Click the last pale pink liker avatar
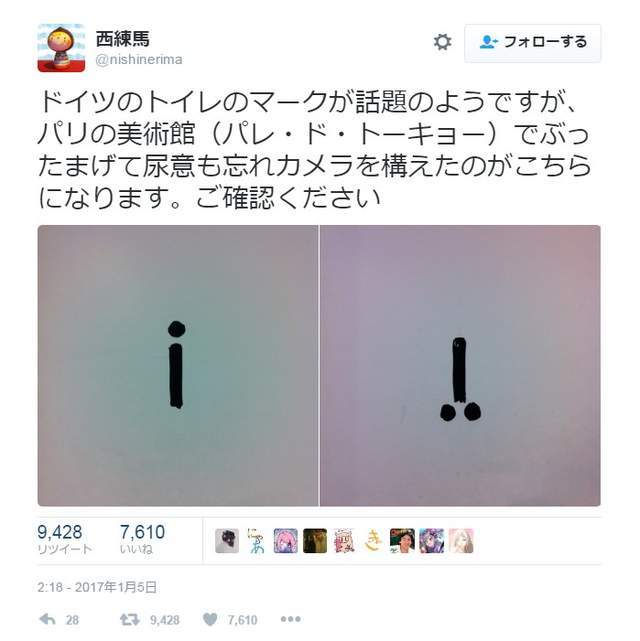 click(461, 541)
